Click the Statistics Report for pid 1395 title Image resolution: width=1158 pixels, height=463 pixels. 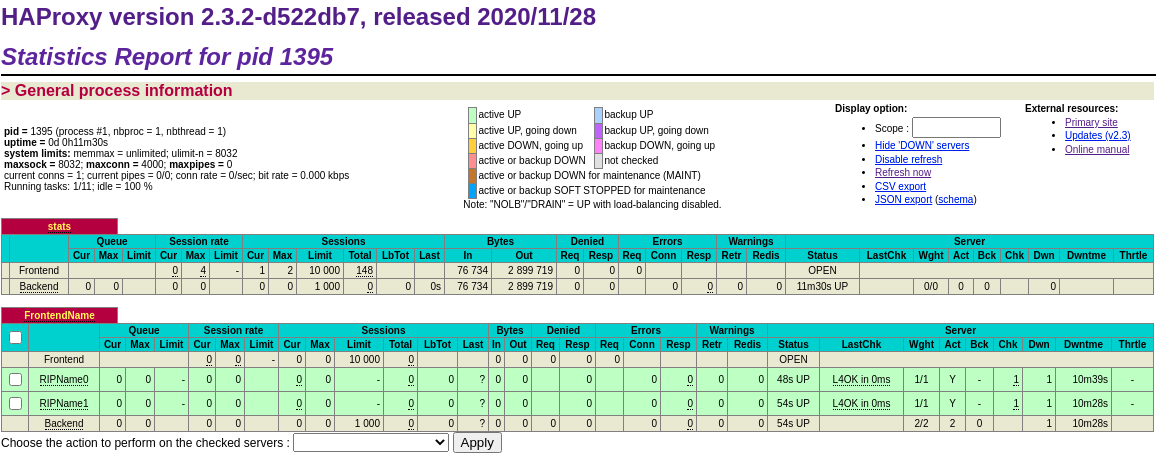point(167,57)
